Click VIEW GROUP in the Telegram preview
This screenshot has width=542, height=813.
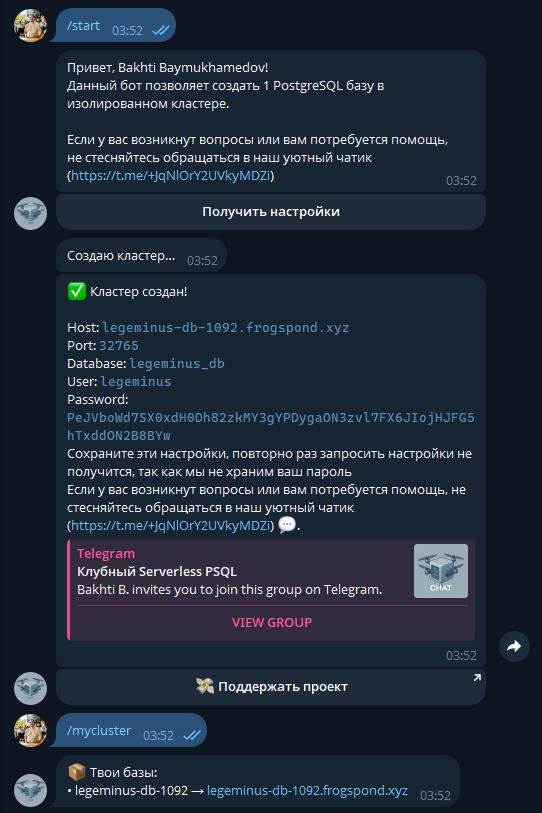(272, 622)
